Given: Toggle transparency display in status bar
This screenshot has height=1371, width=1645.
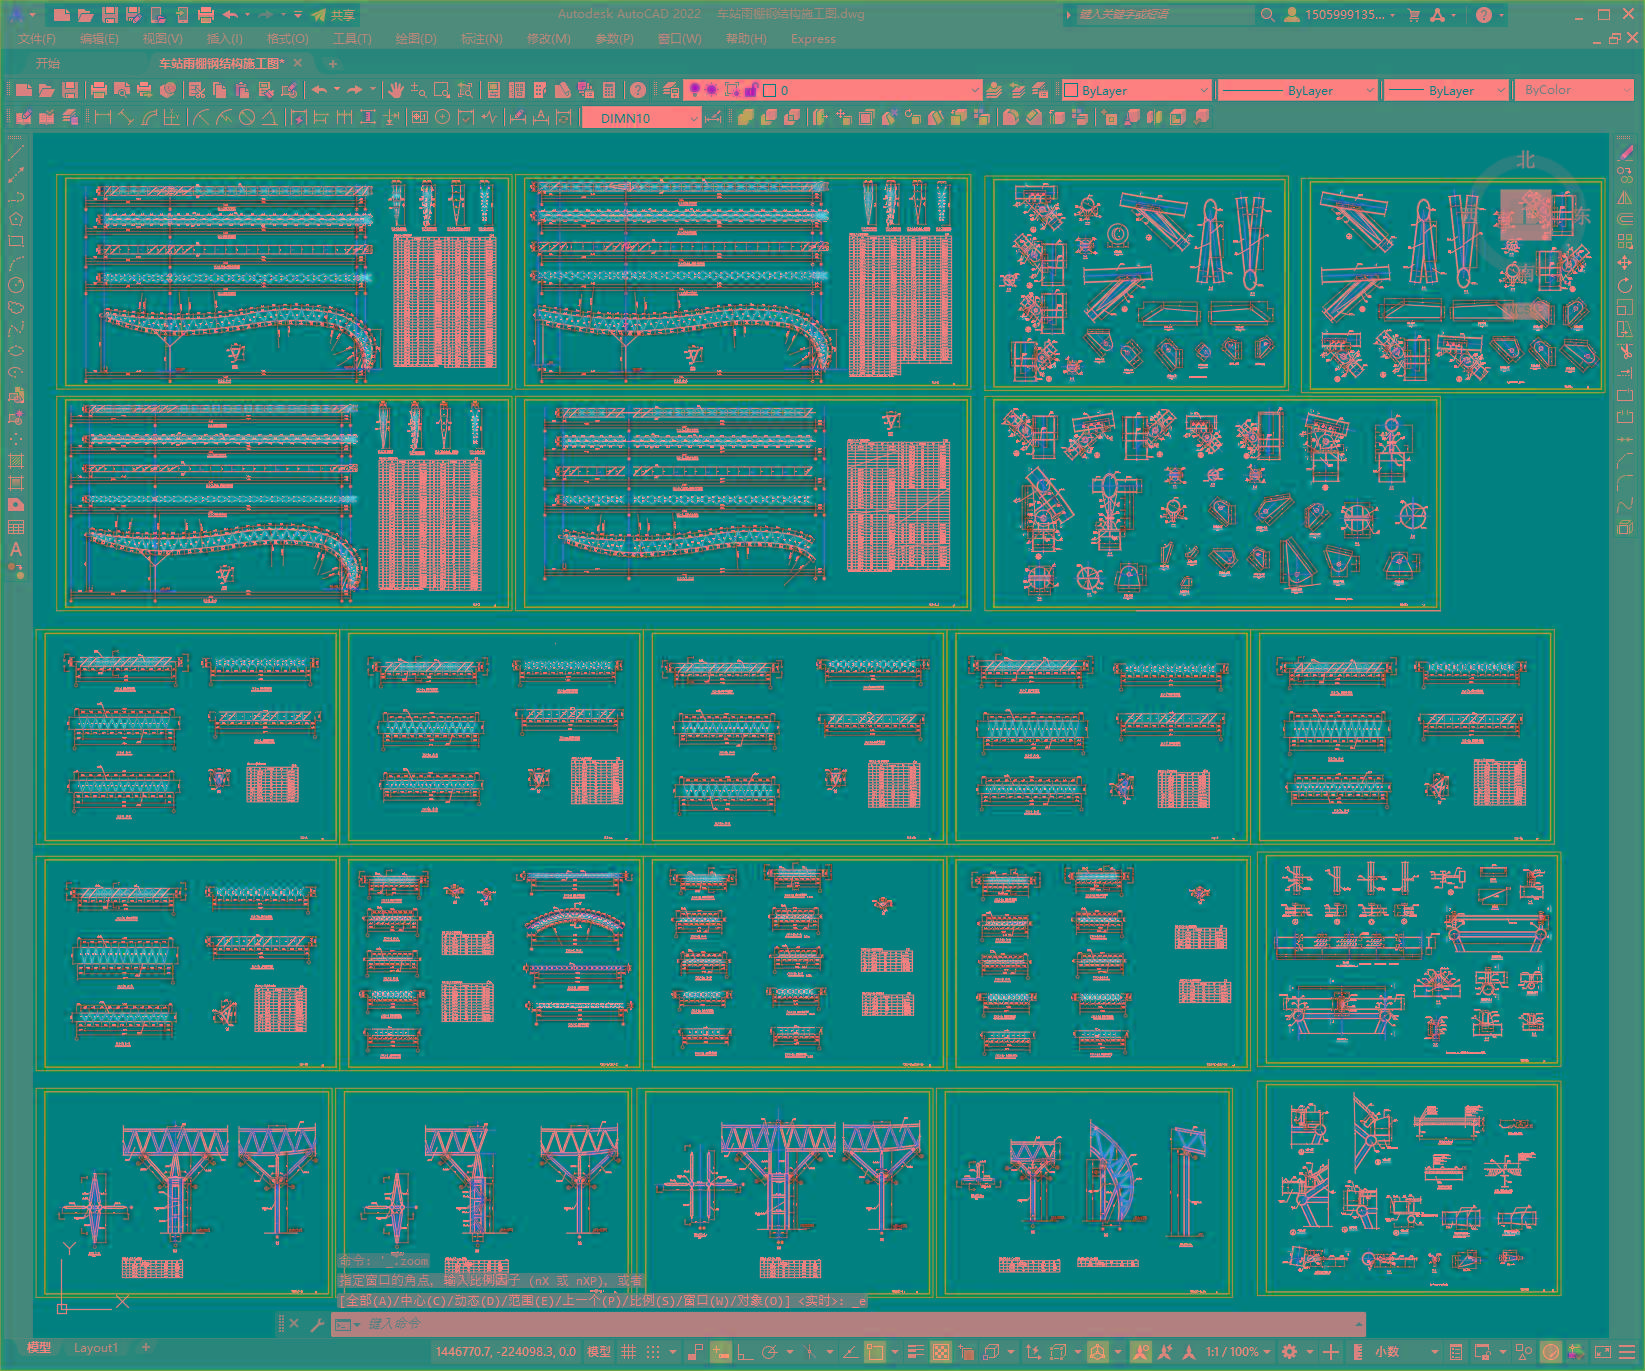Looking at the screenshot, I should [x=941, y=1352].
